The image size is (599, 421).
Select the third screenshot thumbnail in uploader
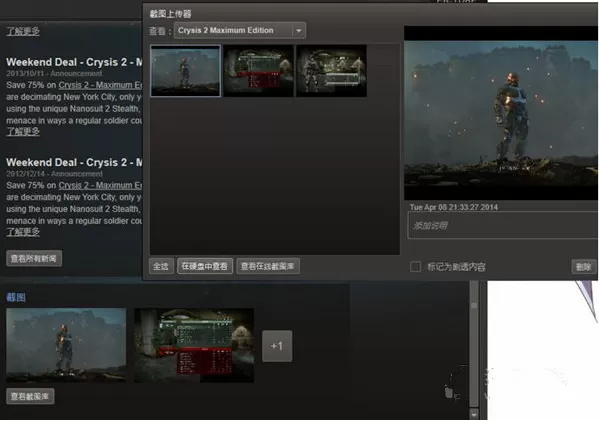(332, 71)
